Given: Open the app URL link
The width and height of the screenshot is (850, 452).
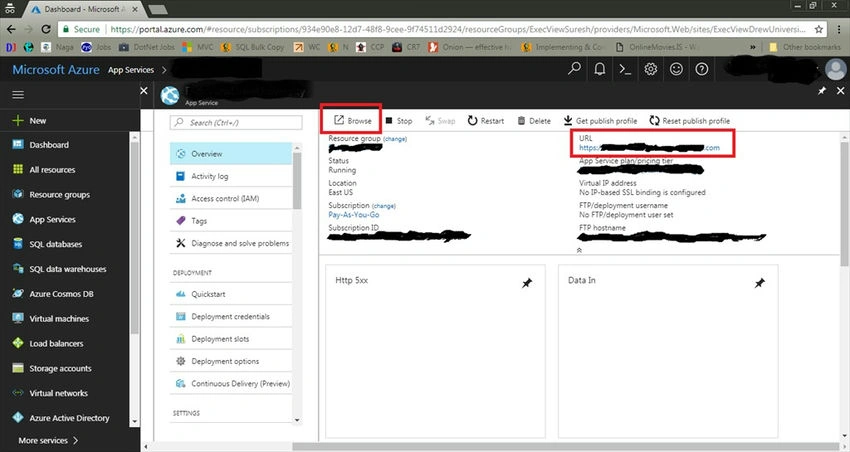Looking at the screenshot, I should (649, 147).
